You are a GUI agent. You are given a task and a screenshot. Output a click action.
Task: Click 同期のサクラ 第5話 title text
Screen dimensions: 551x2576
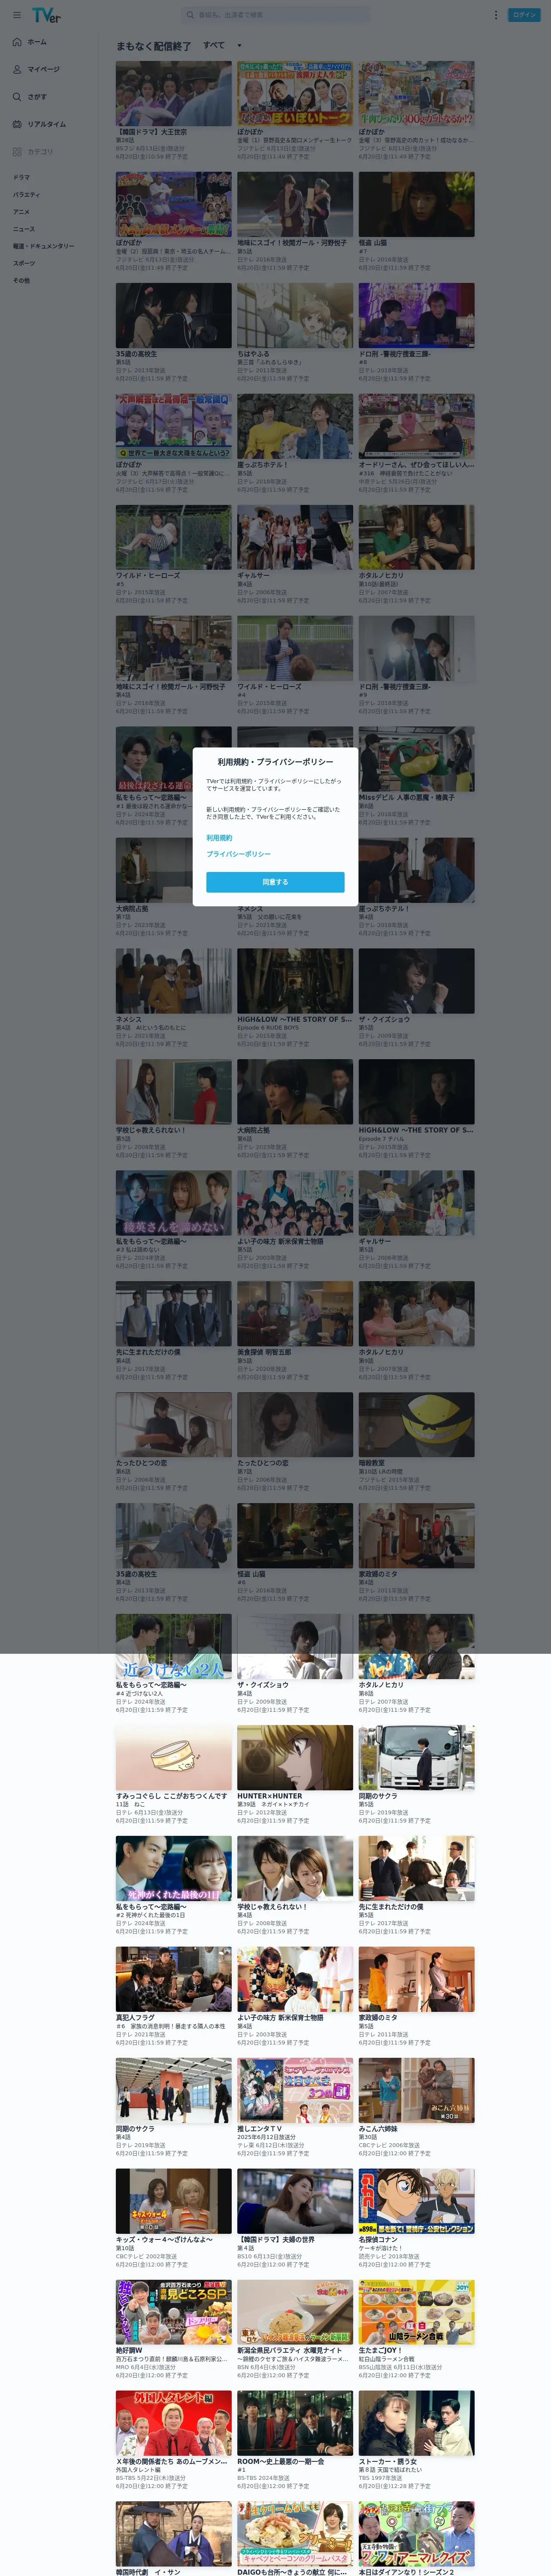[378, 1795]
